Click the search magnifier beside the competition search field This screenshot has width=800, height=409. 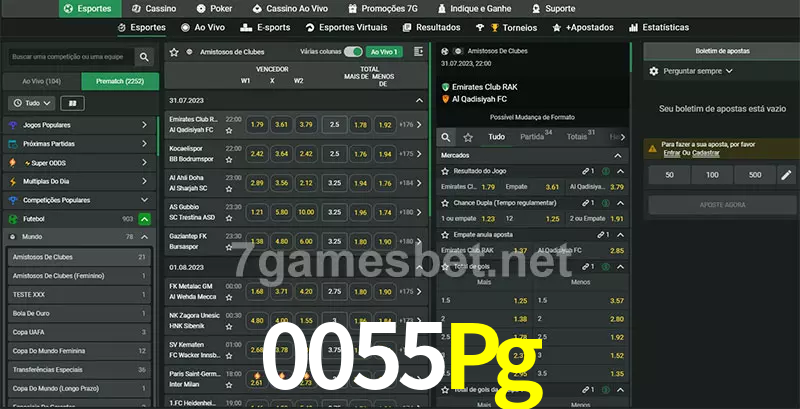pyautogui.click(x=146, y=58)
